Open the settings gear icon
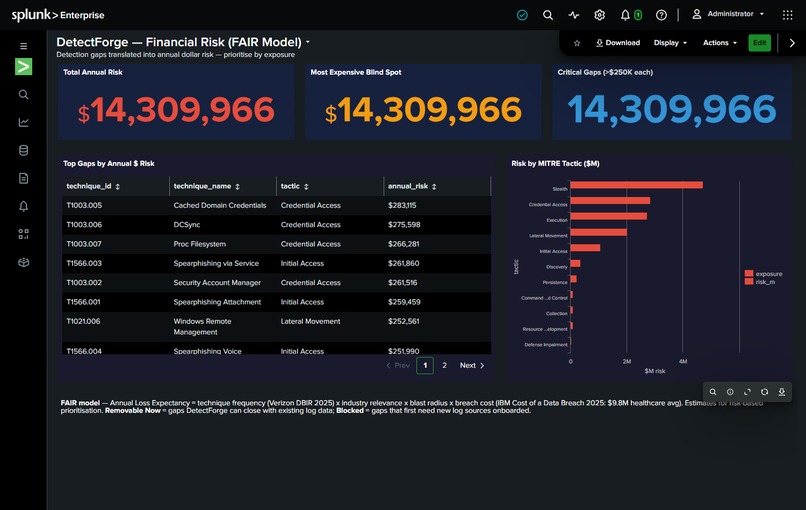The width and height of the screenshot is (806, 510). 599,15
